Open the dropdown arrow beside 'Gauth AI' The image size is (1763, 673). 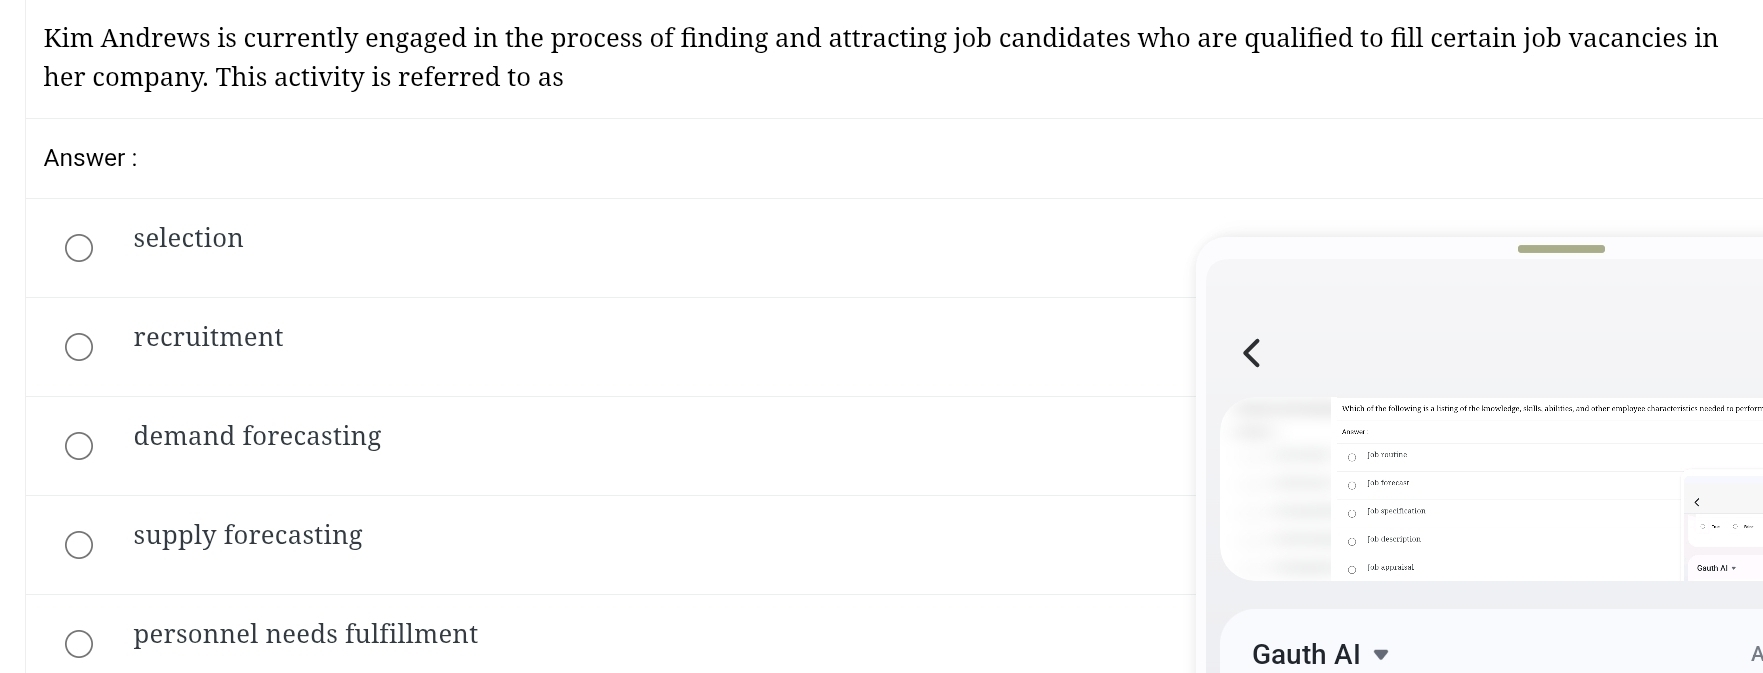point(1381,655)
